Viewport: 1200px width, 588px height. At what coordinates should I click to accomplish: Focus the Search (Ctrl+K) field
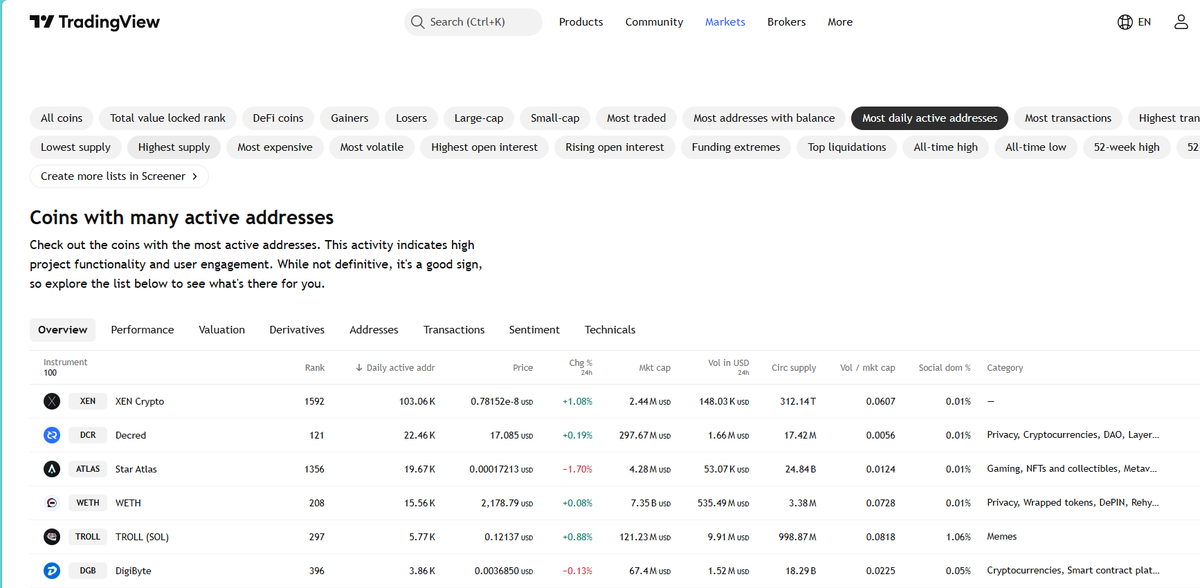pos(473,22)
